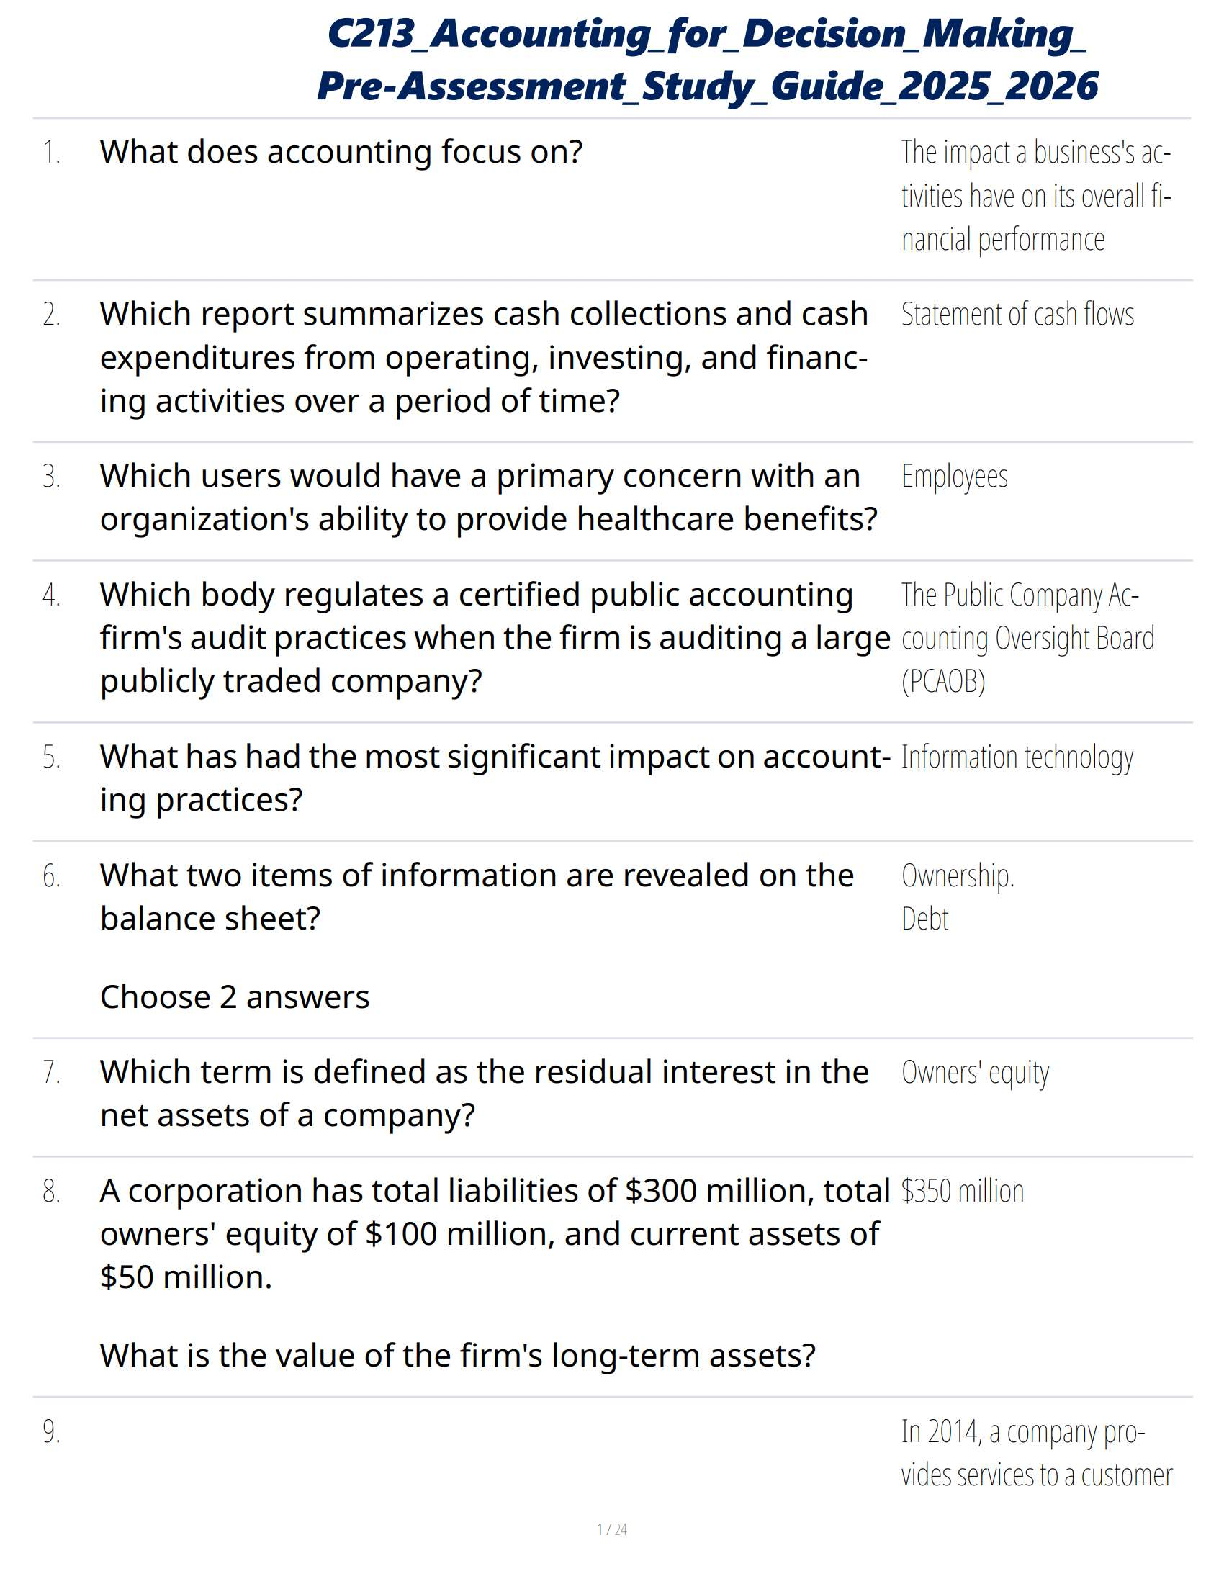
Task: Click question 5 about accounting practices impact
Action: pos(494,778)
